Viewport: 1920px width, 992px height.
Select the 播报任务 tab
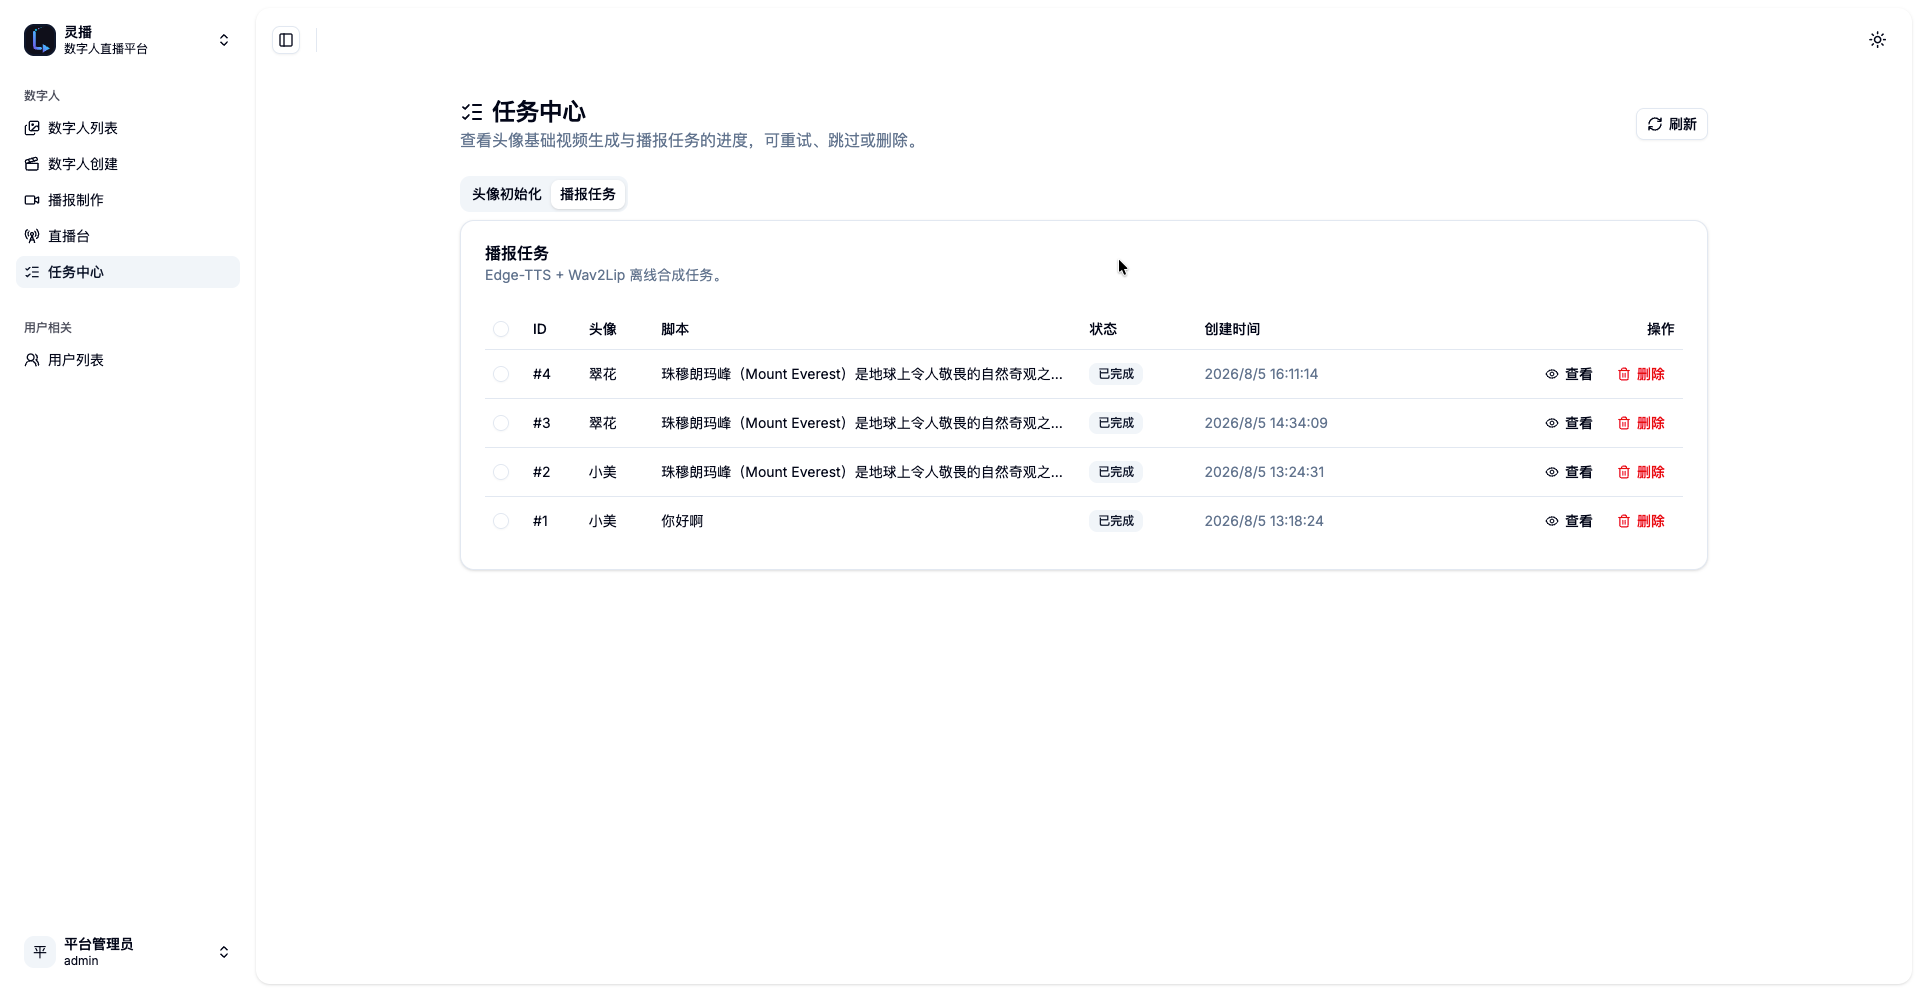tap(588, 194)
